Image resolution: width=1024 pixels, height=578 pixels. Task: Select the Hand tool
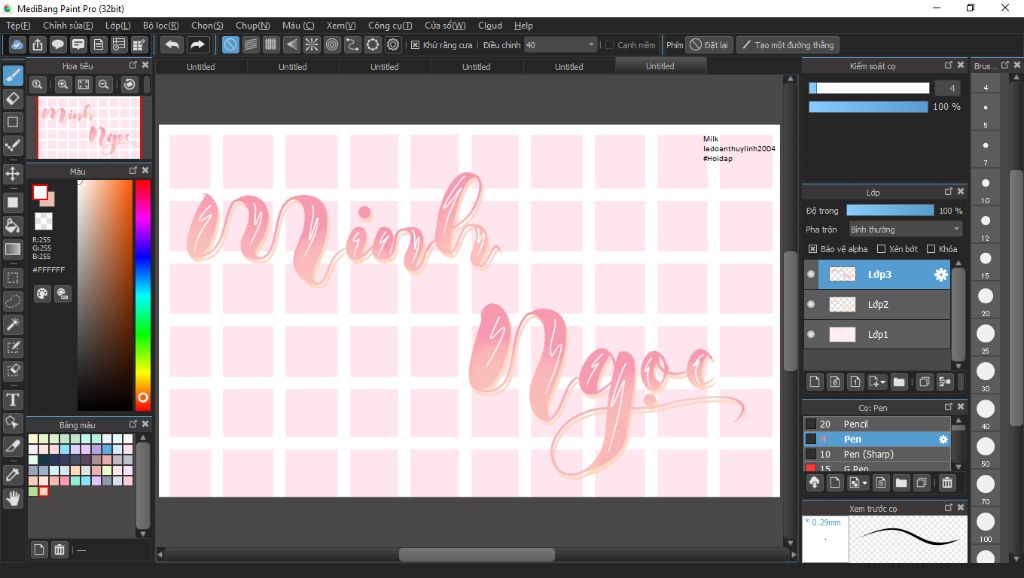(13, 498)
